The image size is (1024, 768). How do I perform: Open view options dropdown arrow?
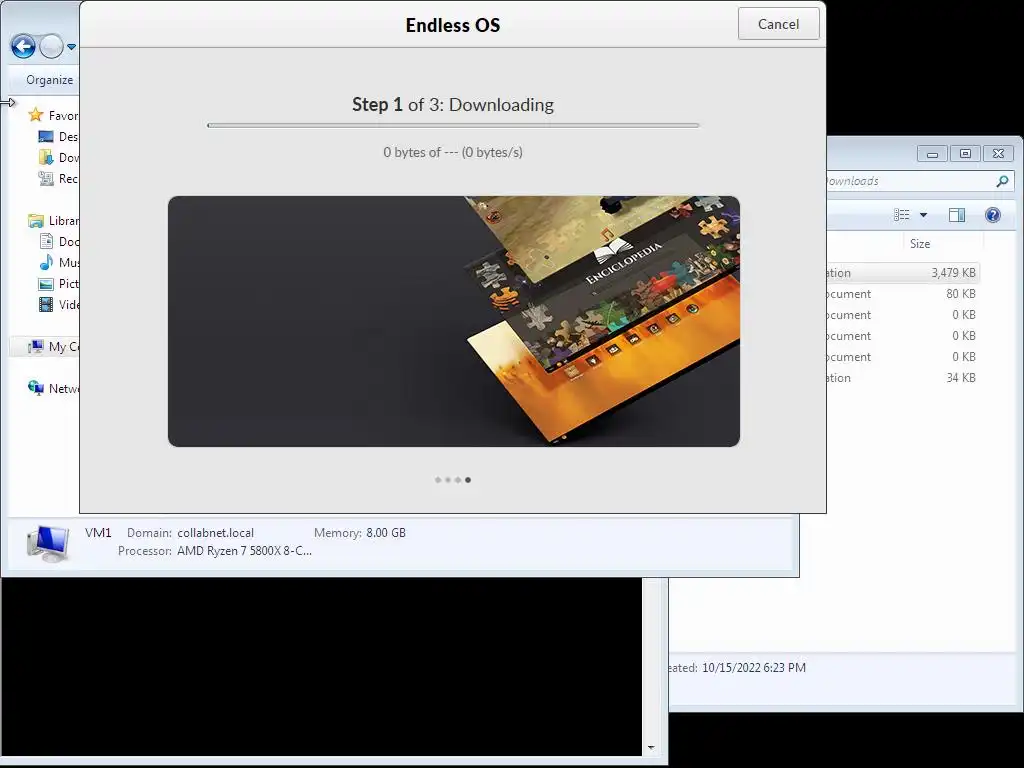(923, 215)
